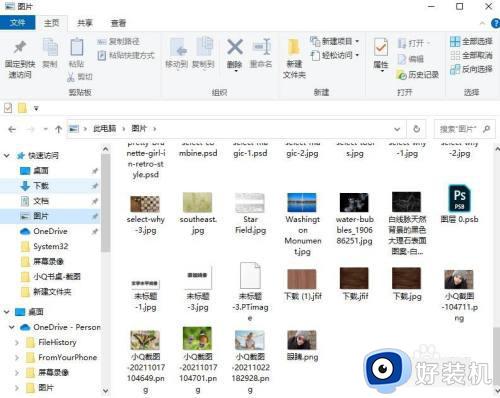Select the water-bubbles_190686251.jpg thumbnail

tap(354, 203)
